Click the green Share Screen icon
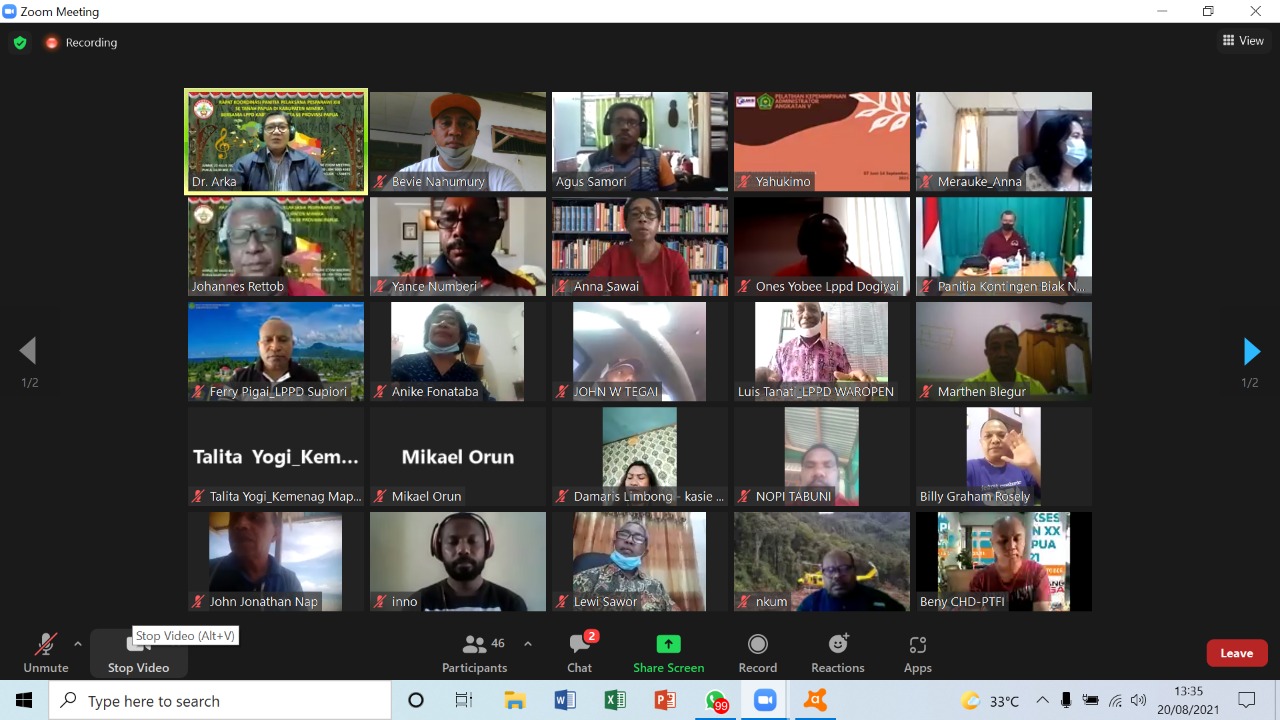This screenshot has width=1280, height=720. [668, 645]
